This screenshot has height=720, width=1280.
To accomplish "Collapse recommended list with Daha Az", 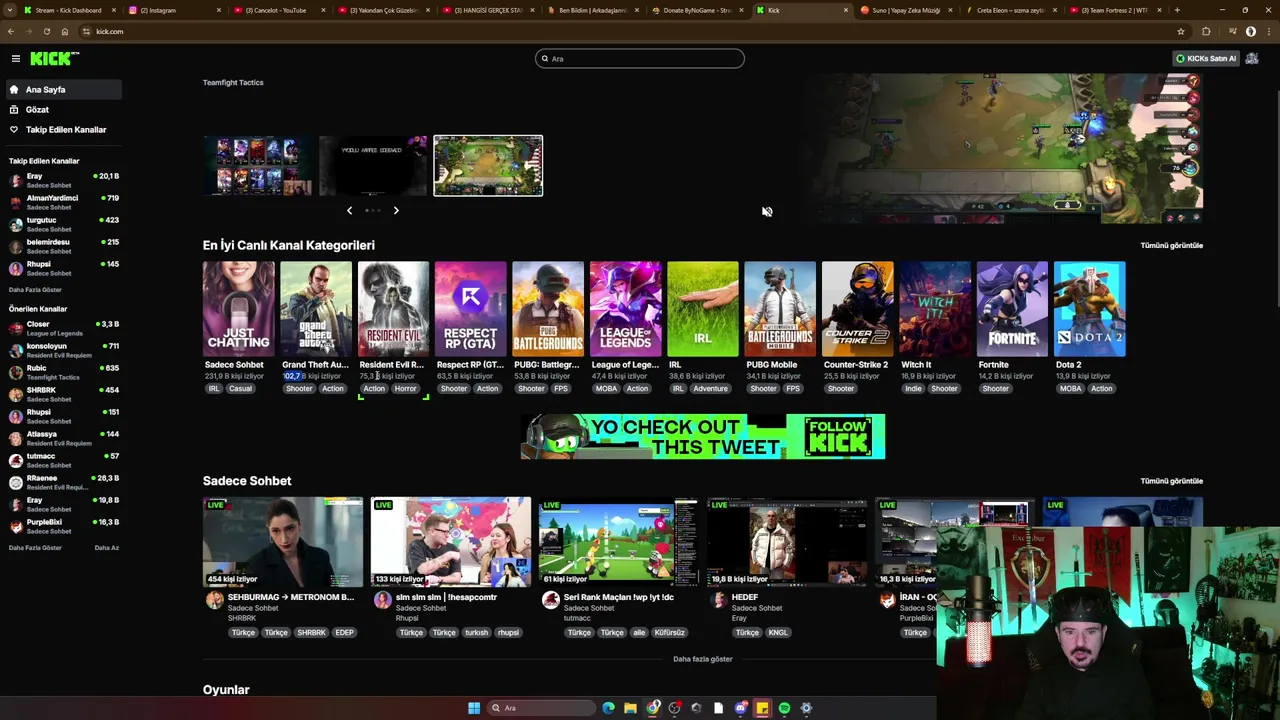I will [106, 548].
